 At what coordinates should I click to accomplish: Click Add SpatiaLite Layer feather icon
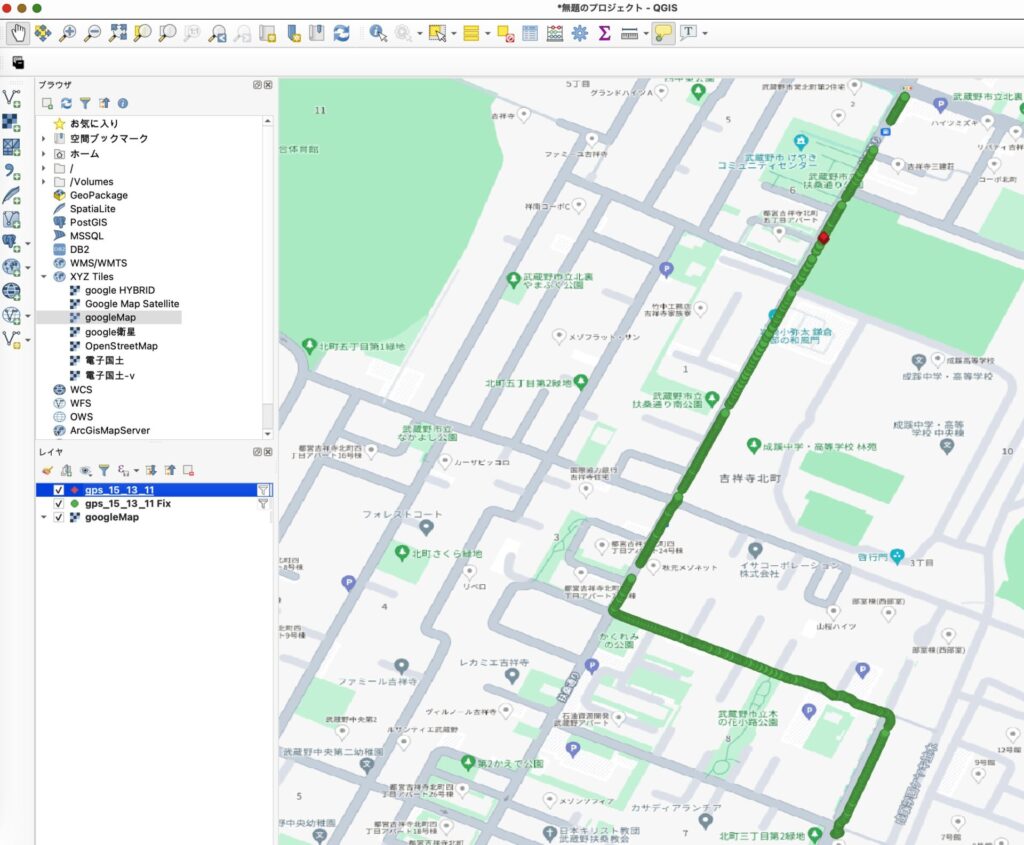click(11, 195)
